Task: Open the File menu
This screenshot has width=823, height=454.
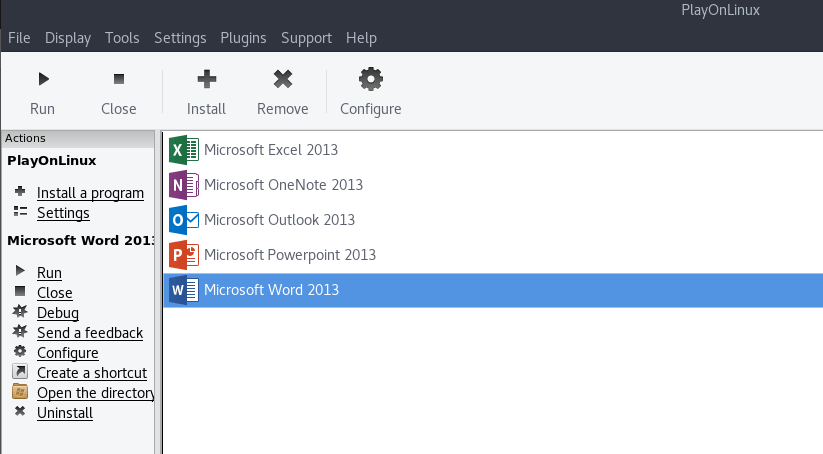Action: tap(19, 38)
